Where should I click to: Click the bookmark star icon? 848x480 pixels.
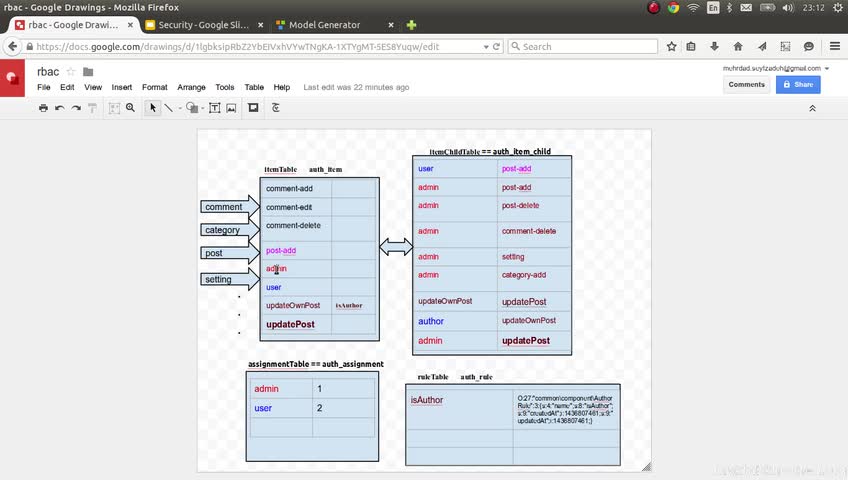[x=671, y=46]
